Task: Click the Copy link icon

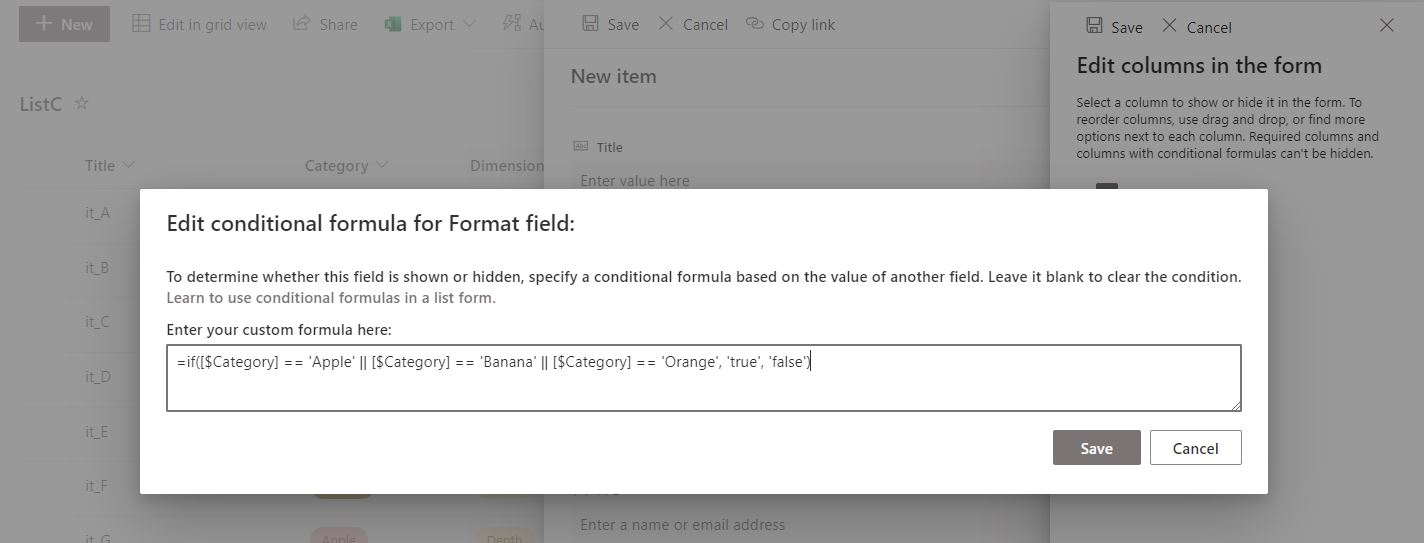Action: point(754,23)
